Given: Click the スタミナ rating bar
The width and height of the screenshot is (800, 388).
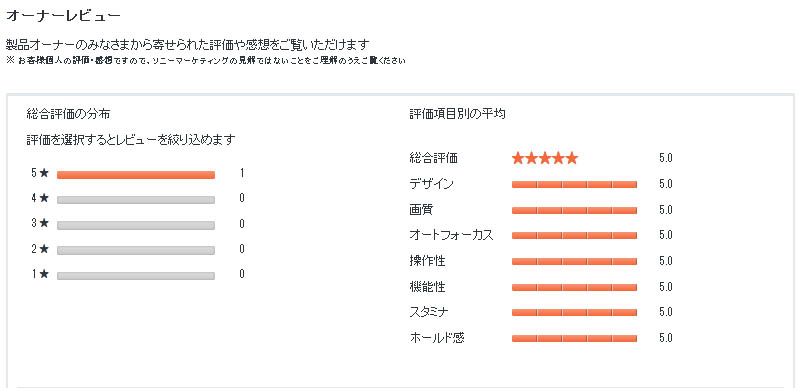Looking at the screenshot, I should tap(574, 312).
